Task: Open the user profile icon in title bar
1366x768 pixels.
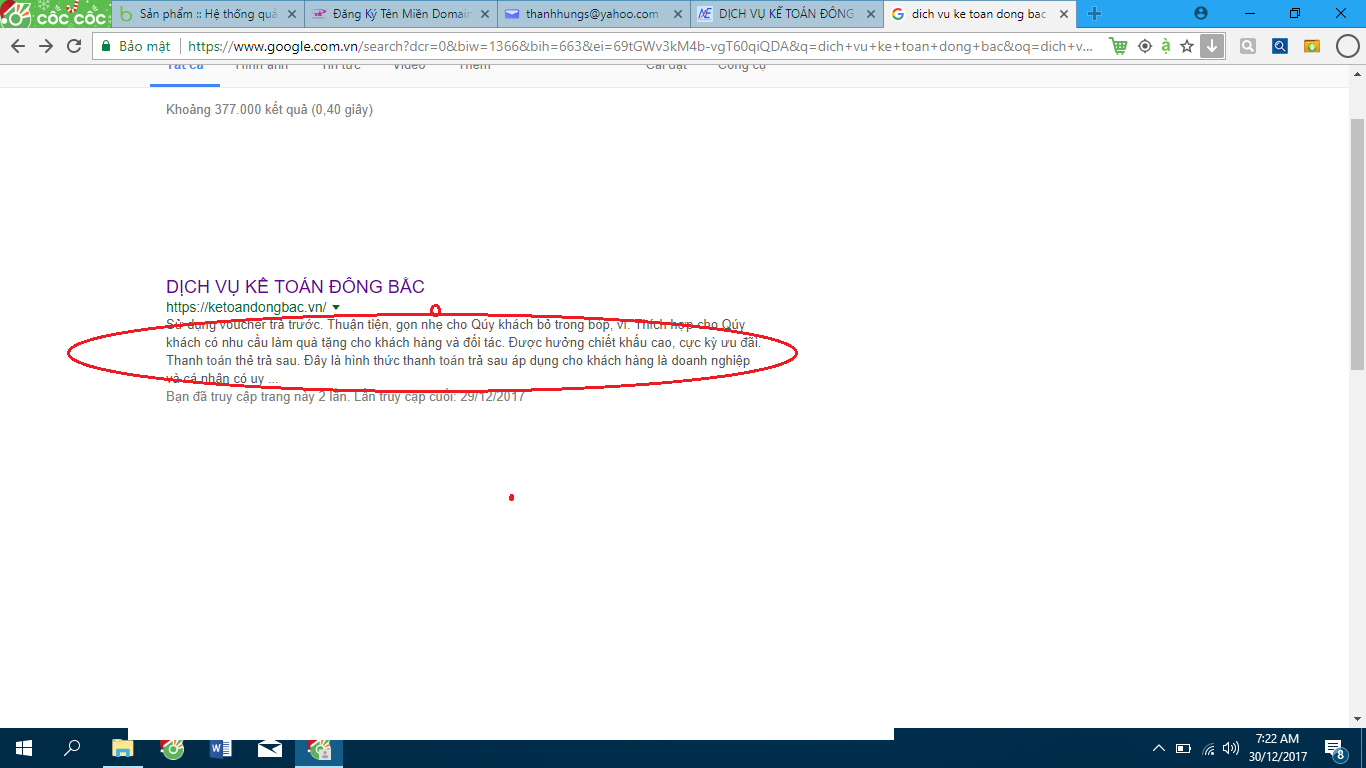Action: (x=1201, y=14)
